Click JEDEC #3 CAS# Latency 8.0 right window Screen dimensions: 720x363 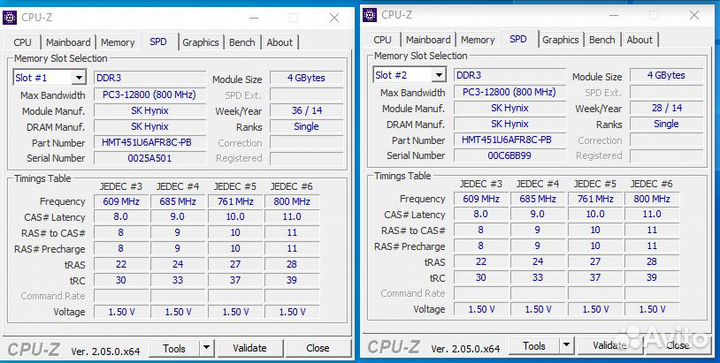(x=481, y=214)
